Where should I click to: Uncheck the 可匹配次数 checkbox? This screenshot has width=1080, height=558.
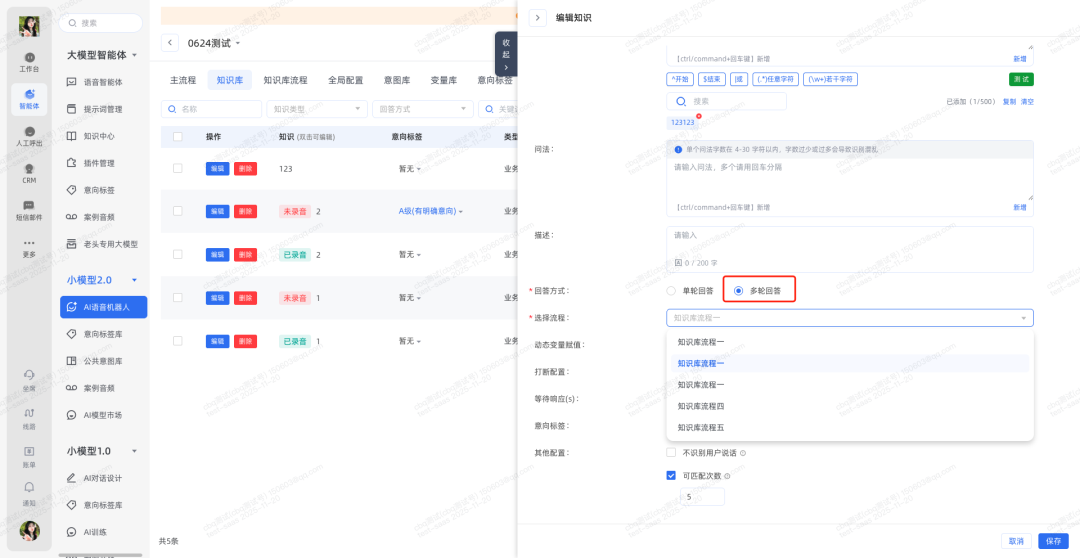[672, 475]
